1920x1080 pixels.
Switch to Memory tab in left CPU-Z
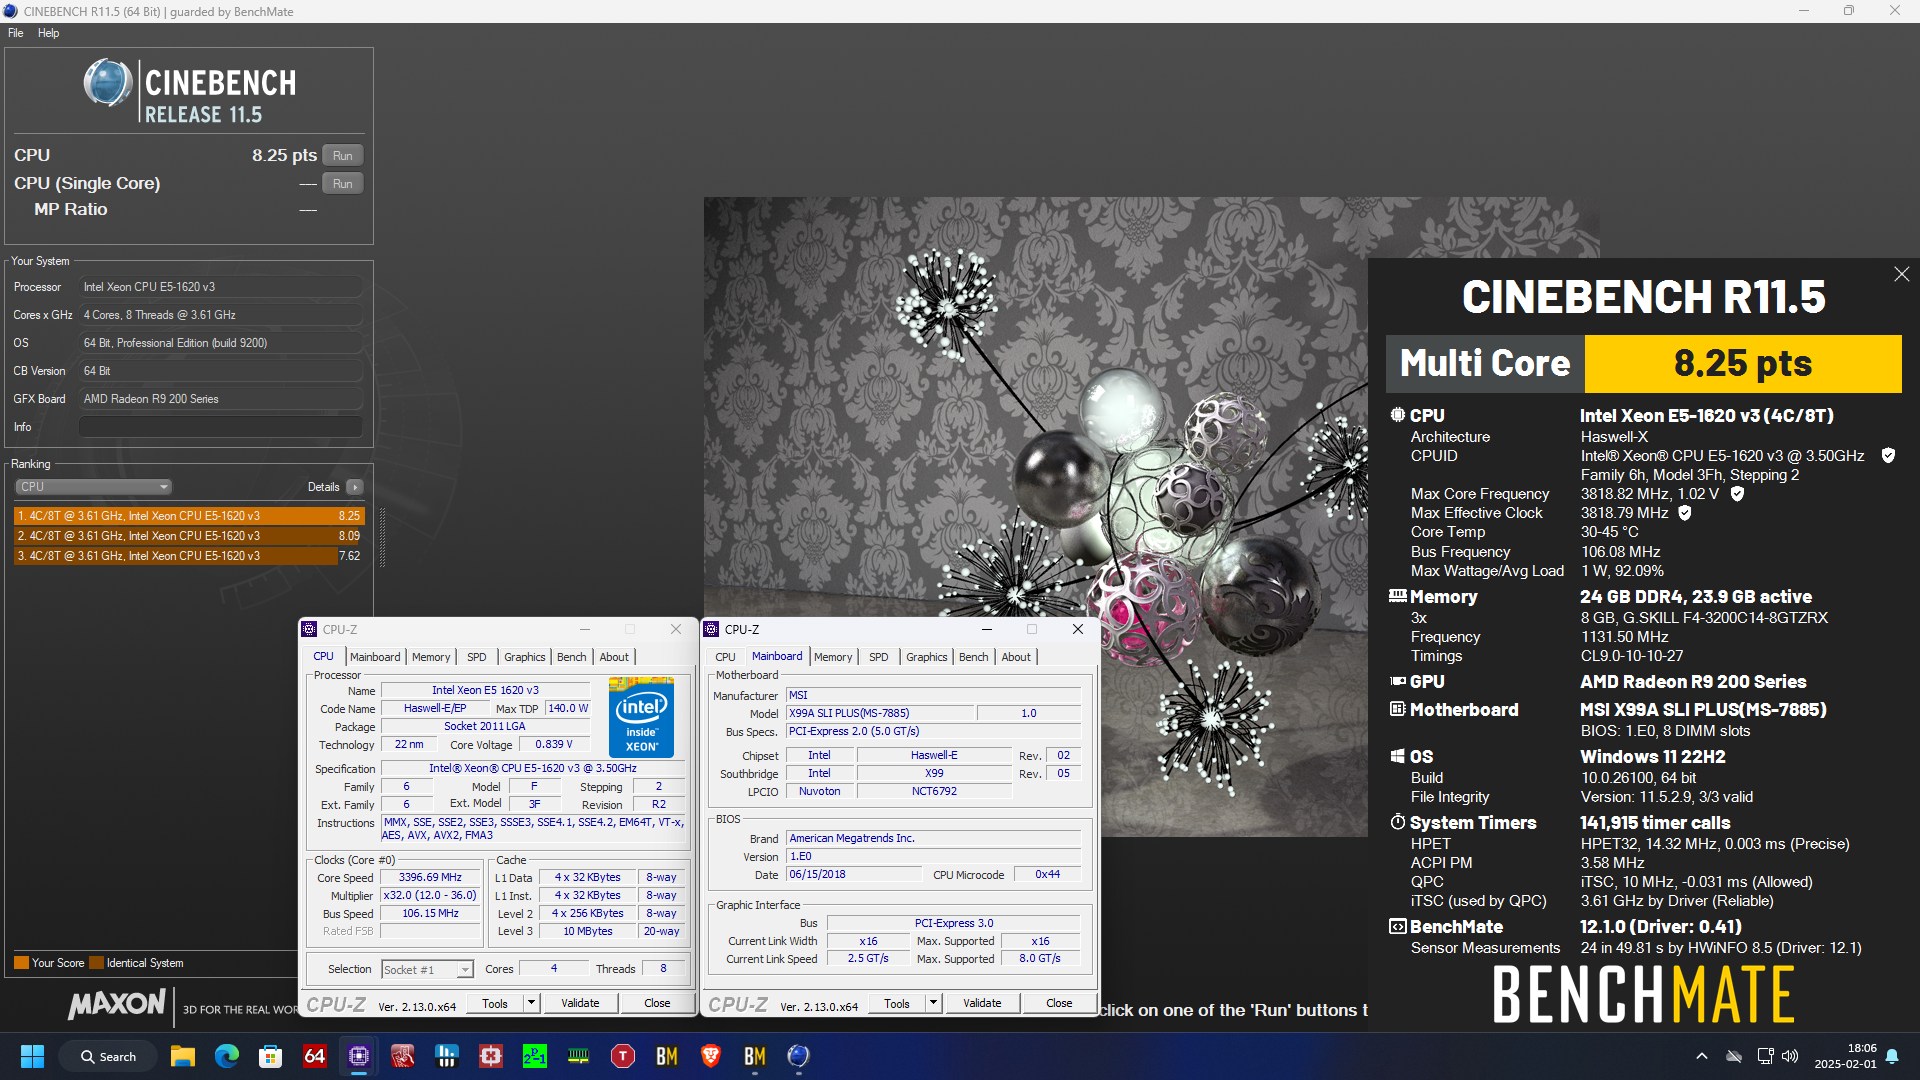pyautogui.click(x=431, y=657)
